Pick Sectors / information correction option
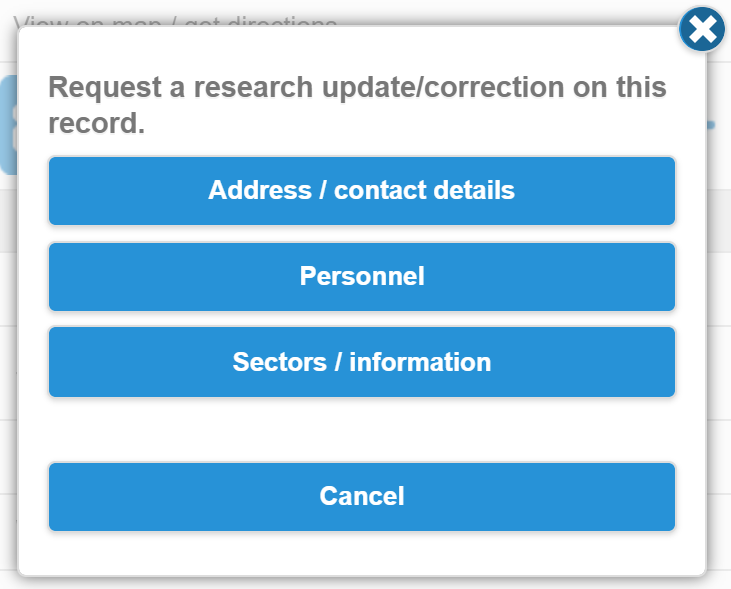Image resolution: width=731 pixels, height=589 pixels. coord(361,361)
